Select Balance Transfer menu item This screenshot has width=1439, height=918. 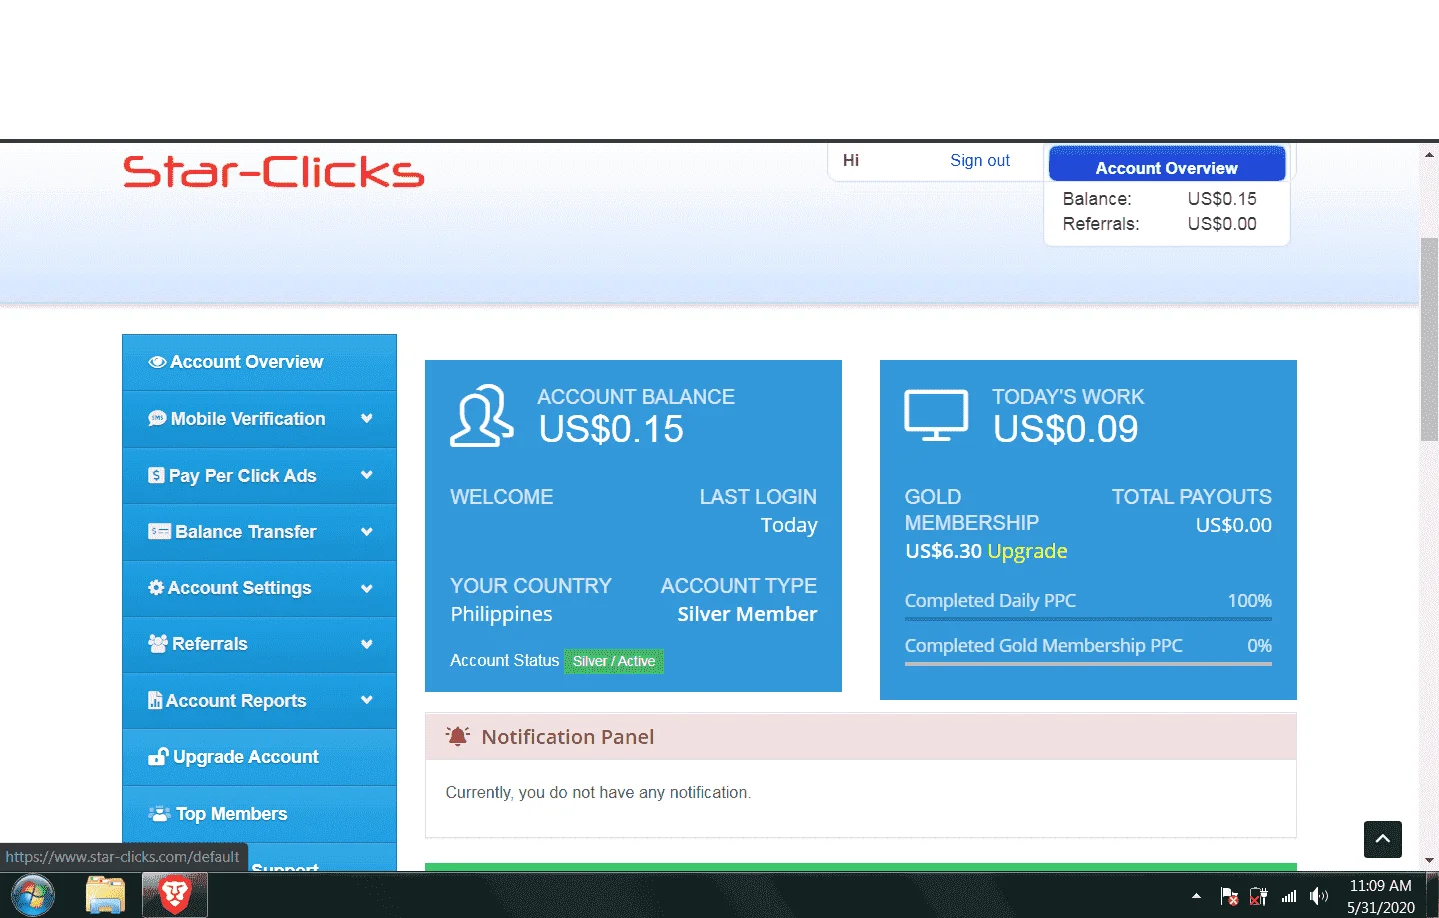point(259,532)
